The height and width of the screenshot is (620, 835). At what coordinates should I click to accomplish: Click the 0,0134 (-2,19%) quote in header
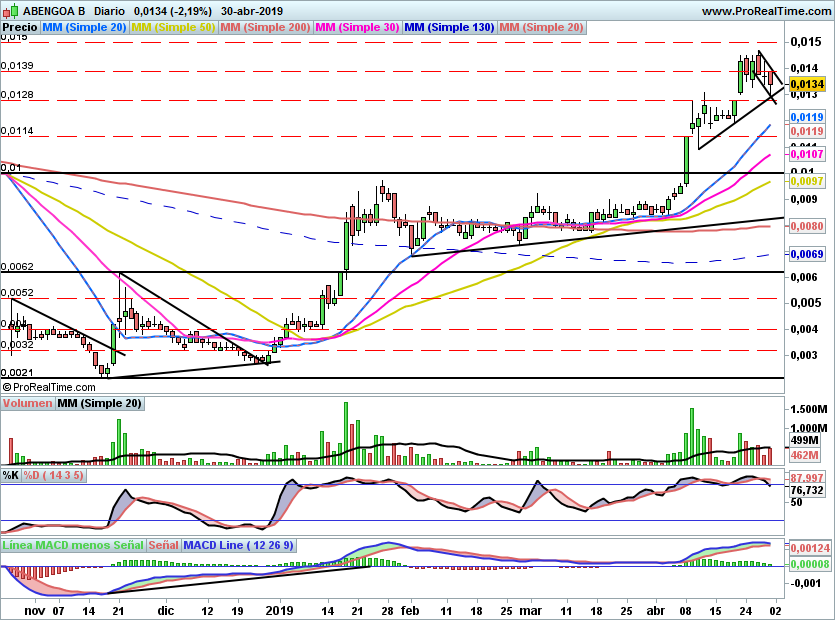[173, 11]
